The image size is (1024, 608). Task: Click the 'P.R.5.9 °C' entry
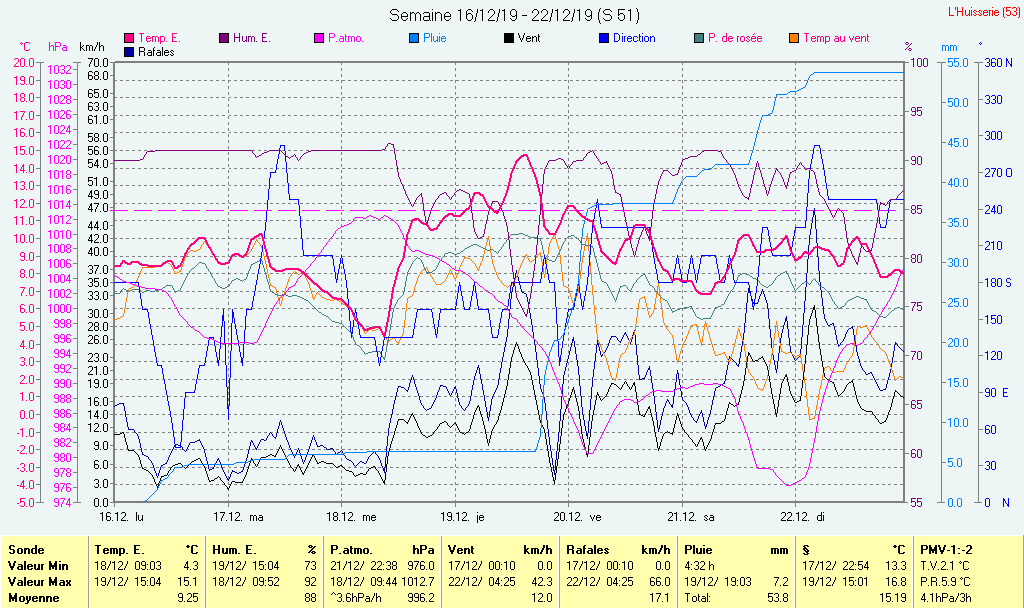pos(945,582)
